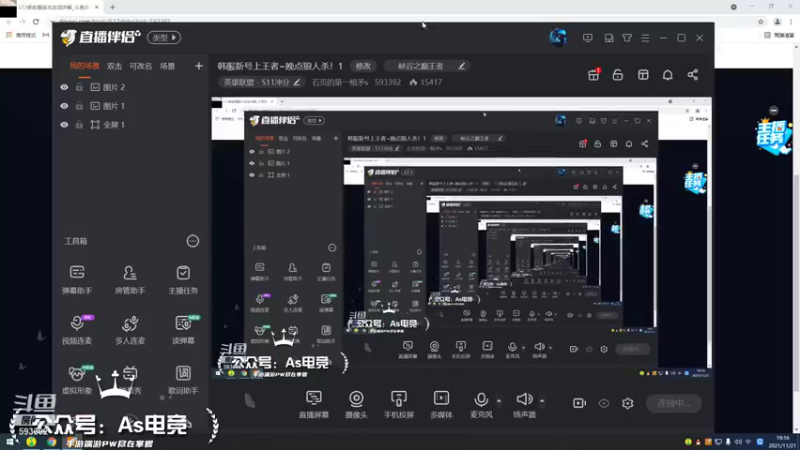
Task: Open the recording icon beside the eye
Action: pyautogui.click(x=579, y=403)
